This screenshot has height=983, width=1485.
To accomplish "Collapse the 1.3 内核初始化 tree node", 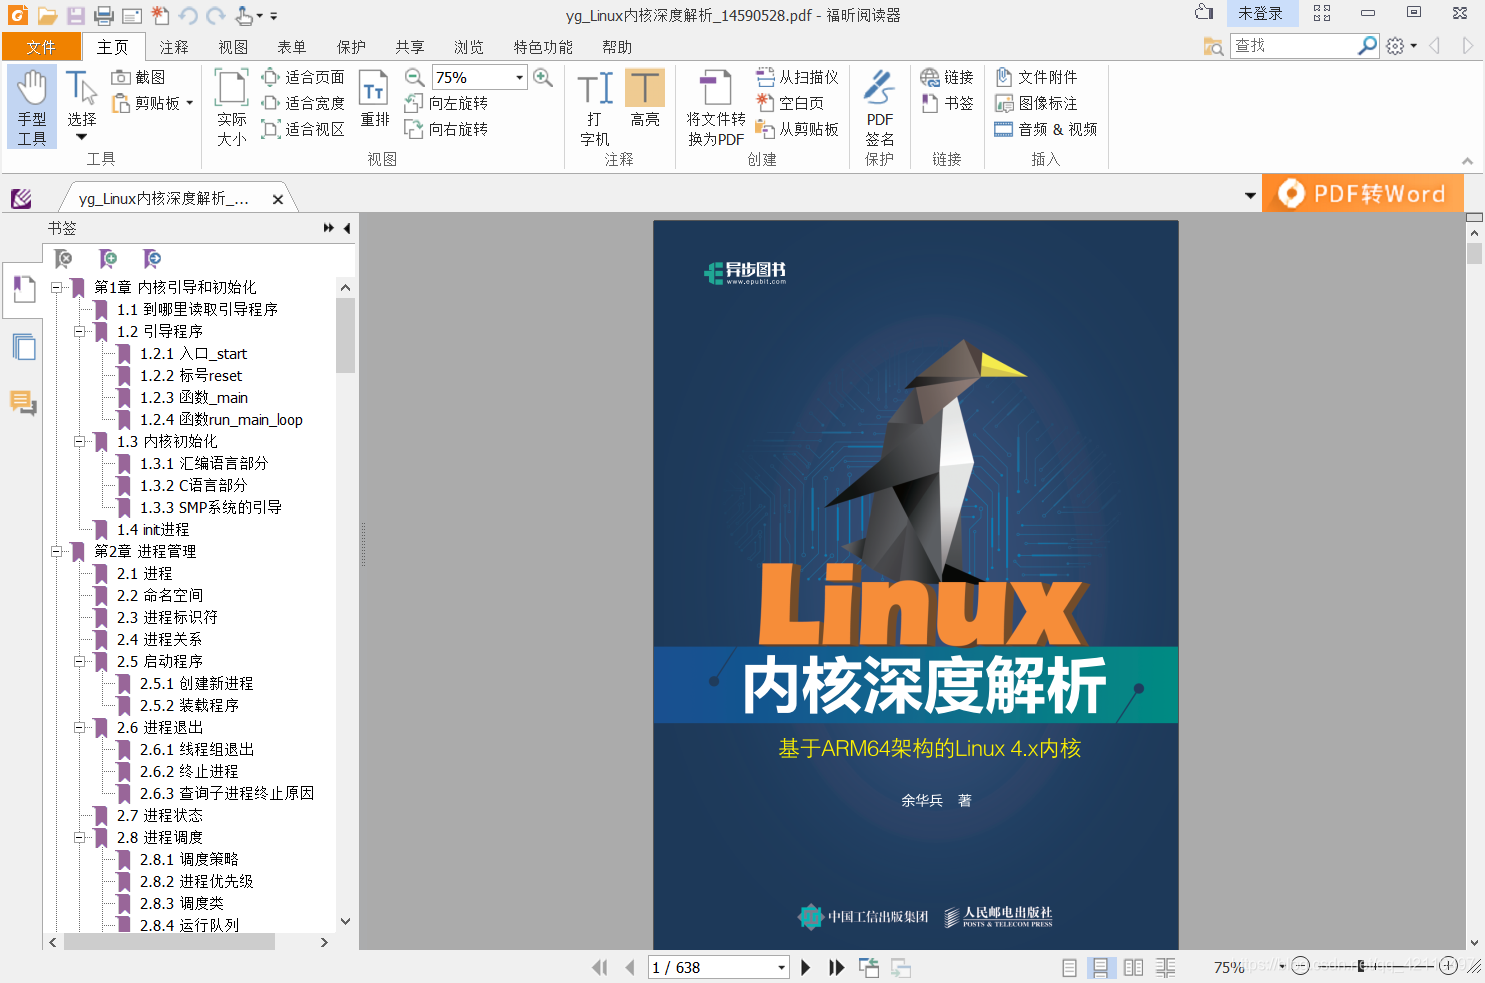I will coord(80,441).
